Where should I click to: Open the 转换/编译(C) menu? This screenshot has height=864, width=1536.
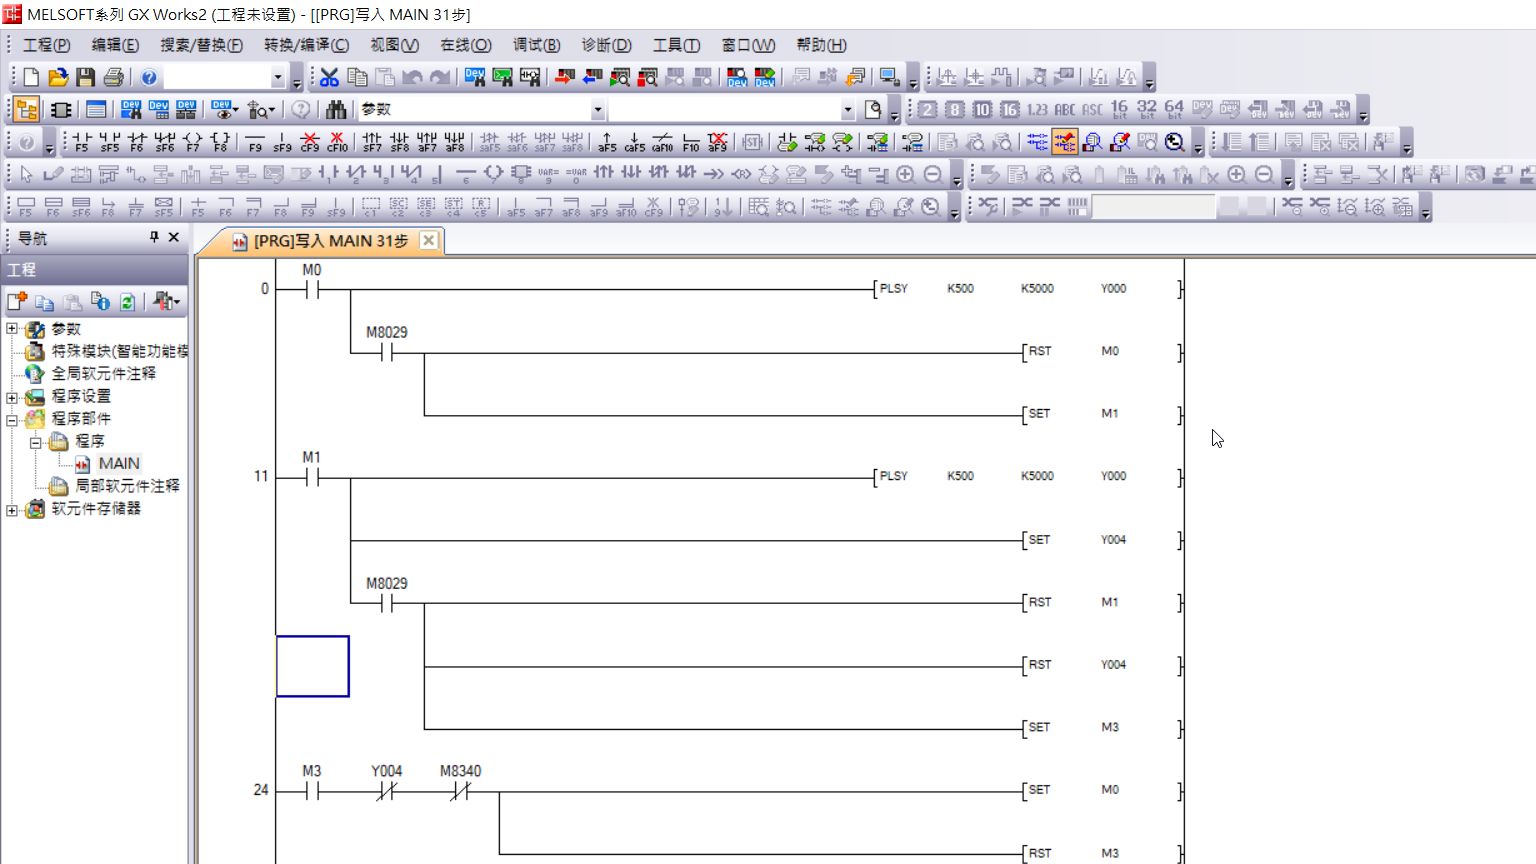(x=306, y=45)
